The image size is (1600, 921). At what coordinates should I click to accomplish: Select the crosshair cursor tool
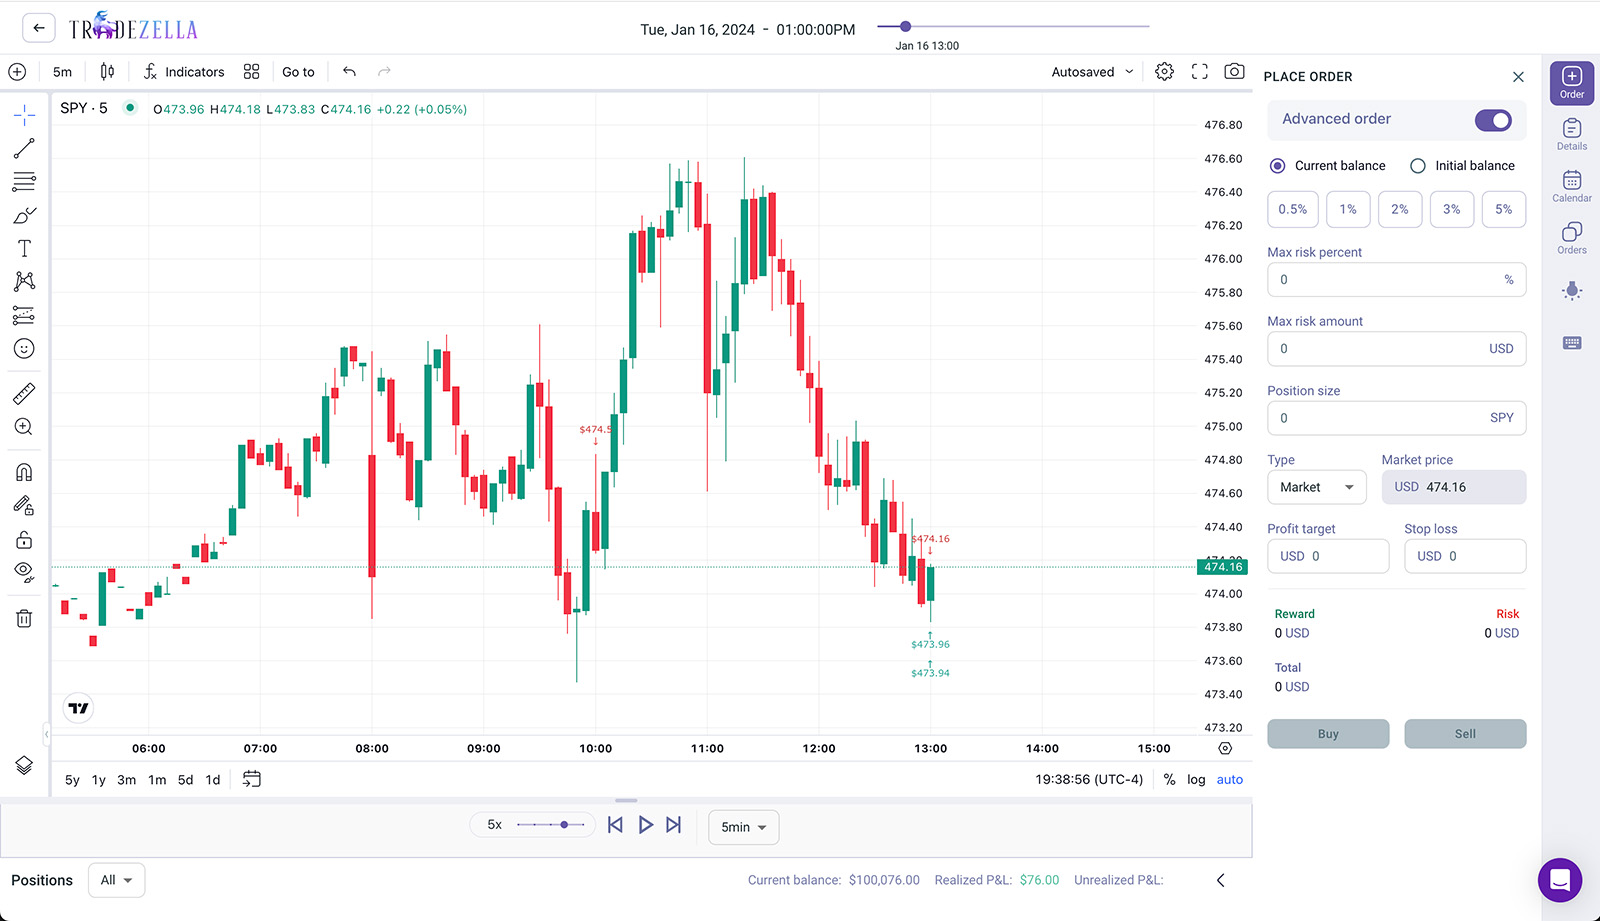pyautogui.click(x=24, y=115)
